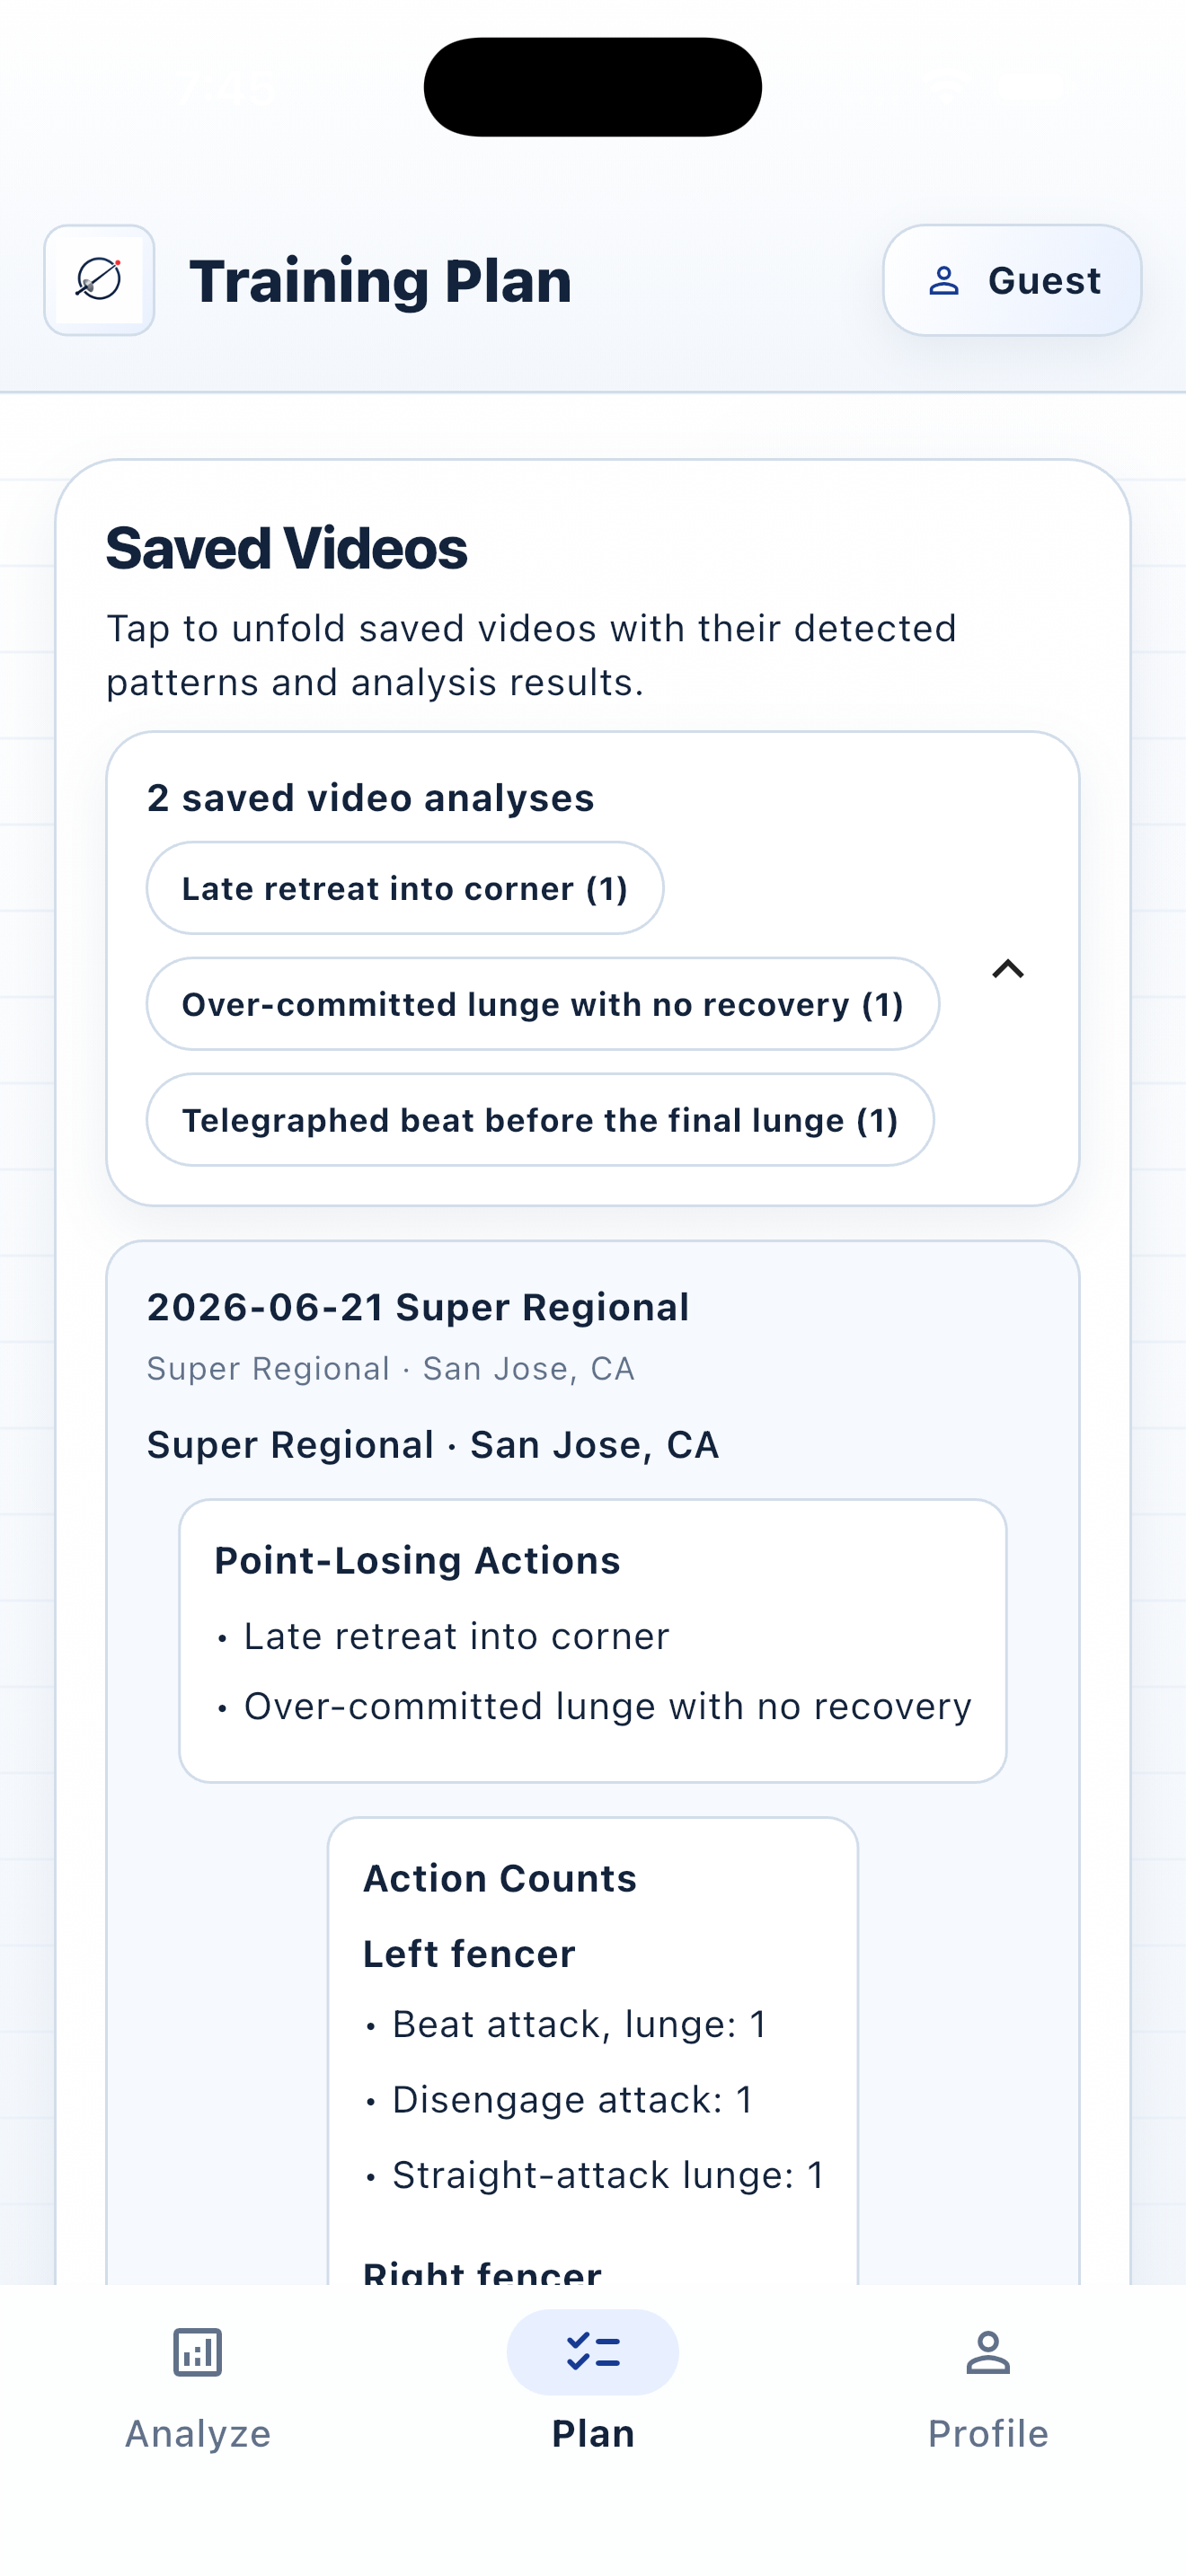Screen dimensions: 1186x2576
Task: Click the Point-Losing Actions card
Action: click(593, 1640)
